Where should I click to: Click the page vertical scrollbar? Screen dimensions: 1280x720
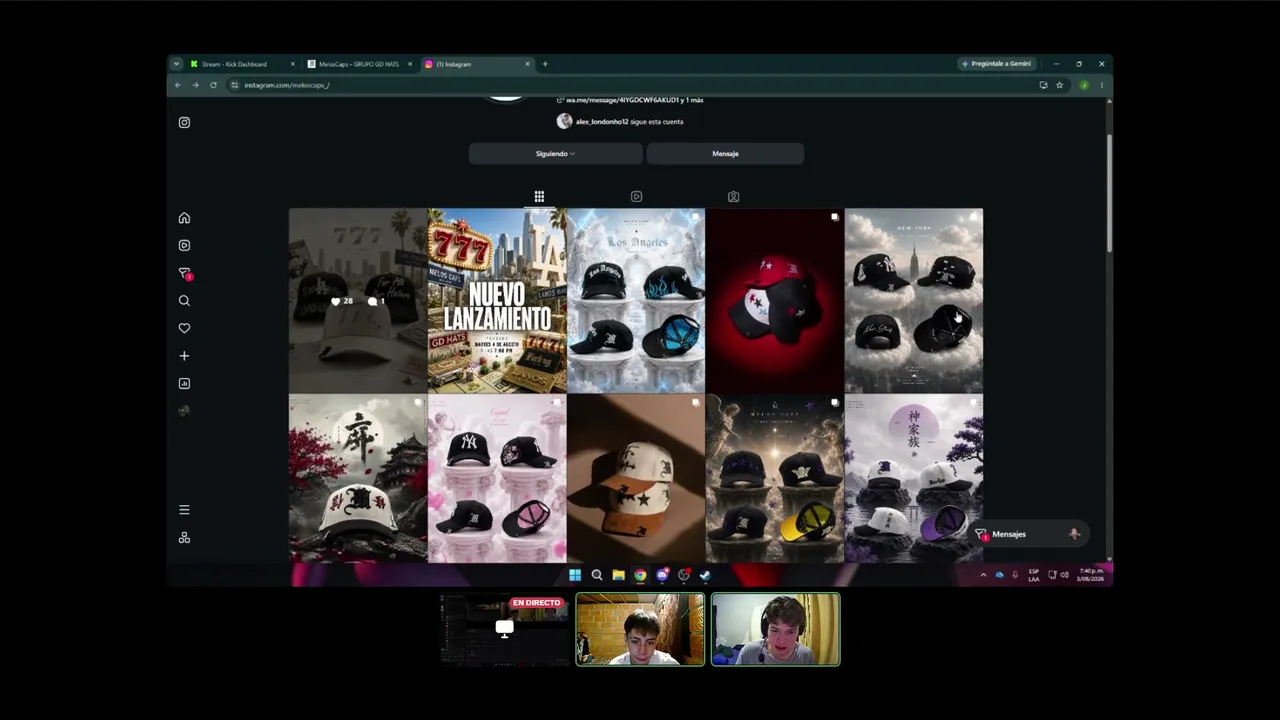pyautogui.click(x=1108, y=193)
